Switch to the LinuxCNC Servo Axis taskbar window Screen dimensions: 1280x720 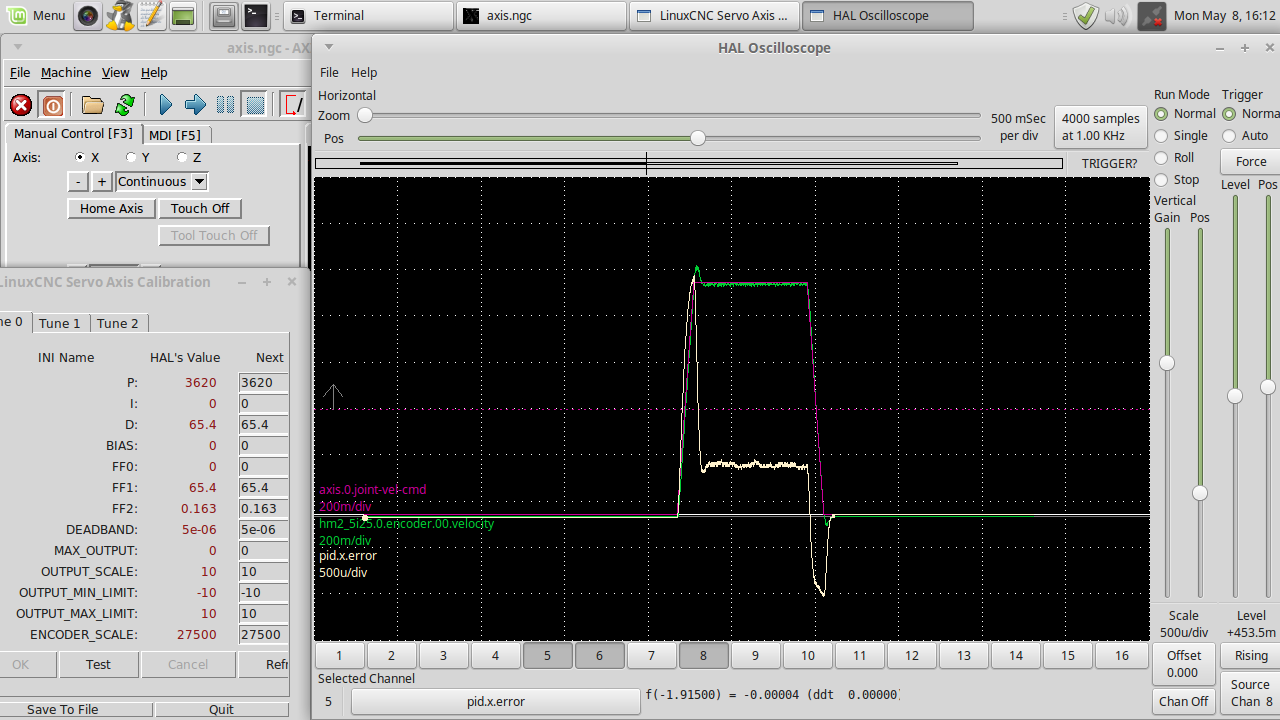pyautogui.click(x=714, y=15)
